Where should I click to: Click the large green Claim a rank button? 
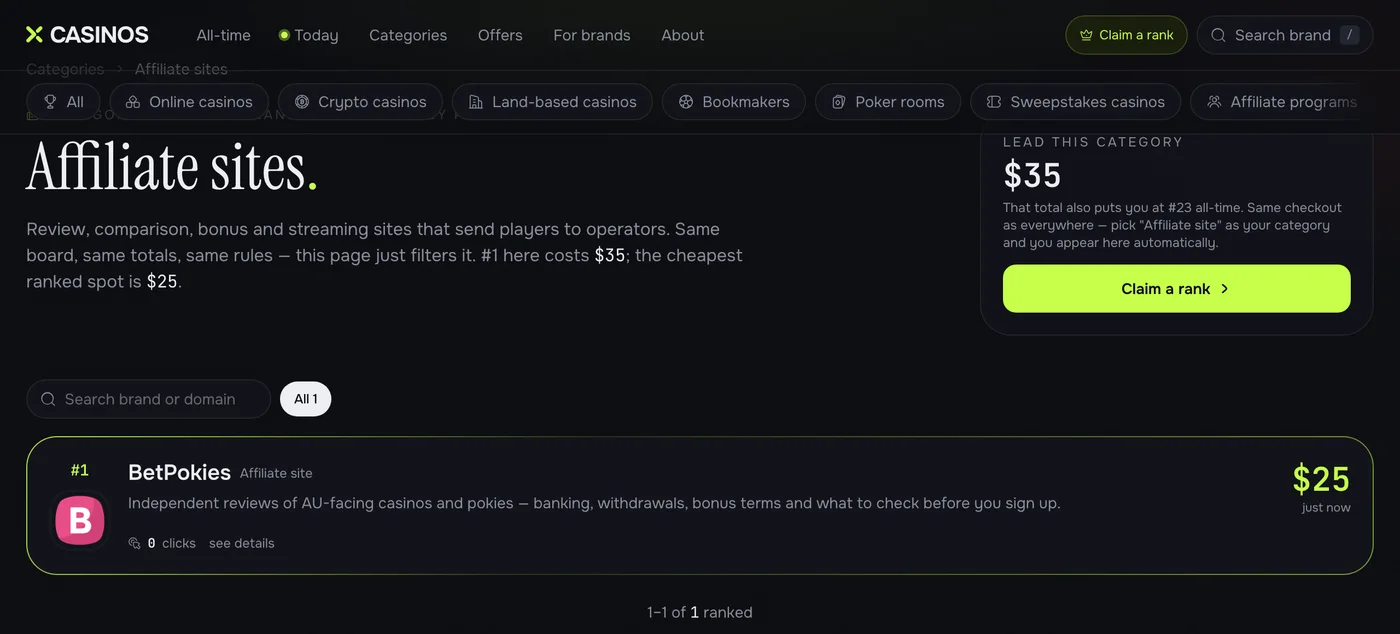pos(1176,288)
